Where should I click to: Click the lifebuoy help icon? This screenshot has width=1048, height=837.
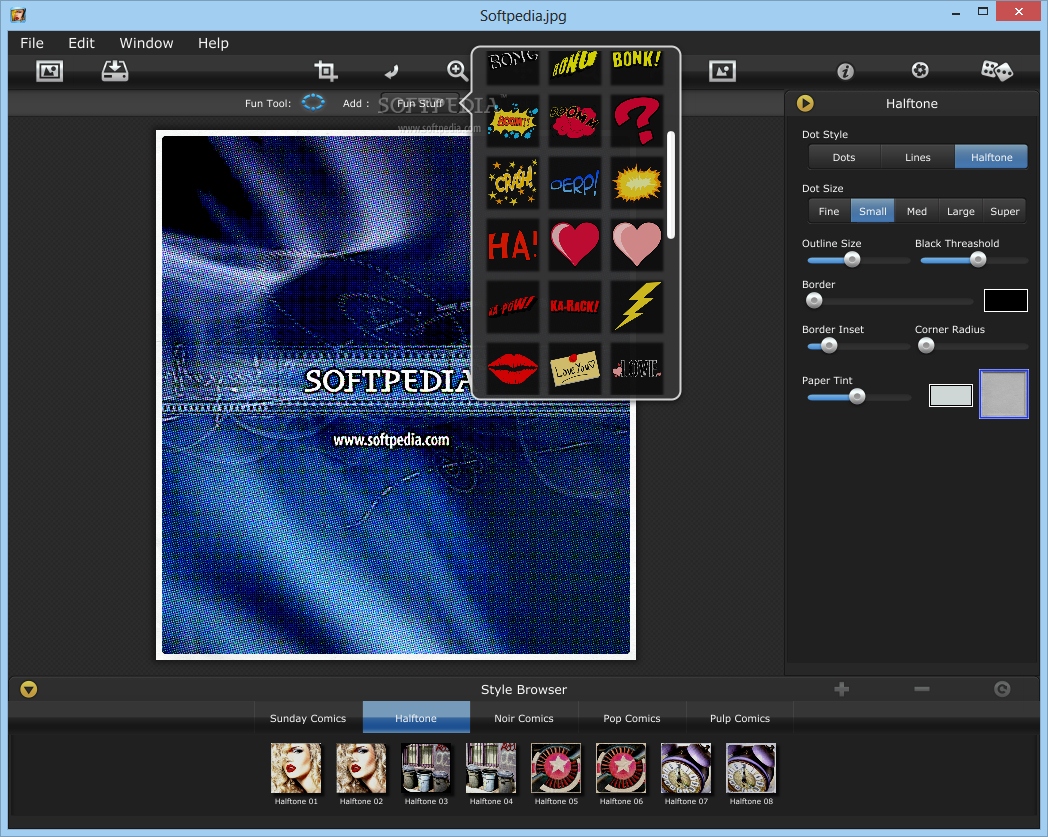(x=920, y=70)
